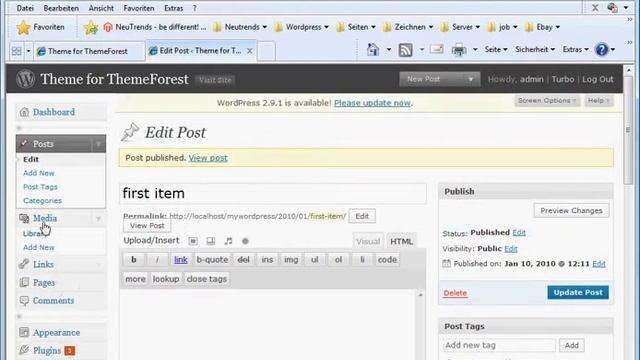Click the View Post button under permalink
The width and height of the screenshot is (640, 360).
147,226
